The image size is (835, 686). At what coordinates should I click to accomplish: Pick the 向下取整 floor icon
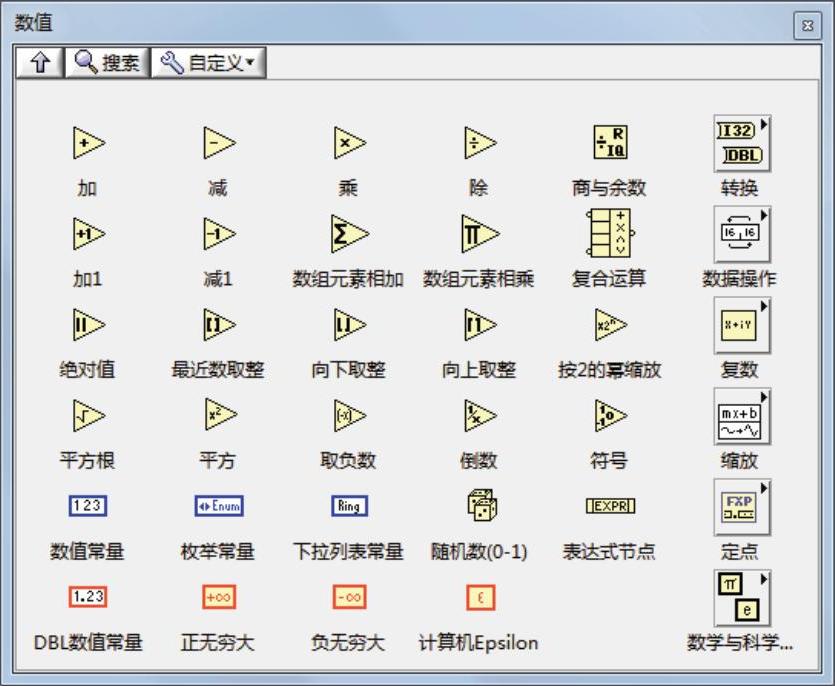click(x=349, y=325)
